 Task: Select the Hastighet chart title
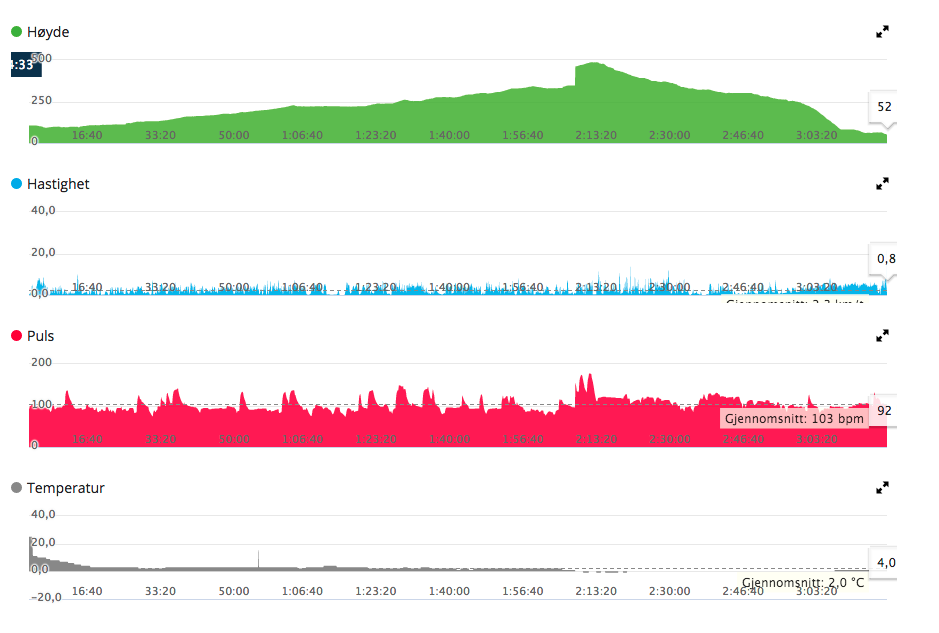coord(58,184)
